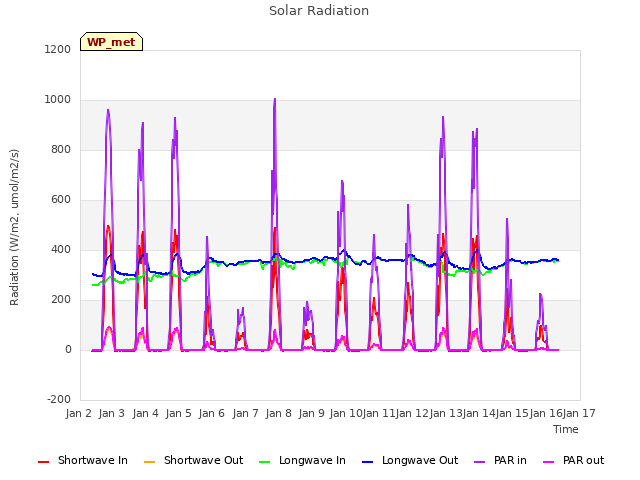Click the Jan 15 axis tick label

pyautogui.click(x=512, y=413)
